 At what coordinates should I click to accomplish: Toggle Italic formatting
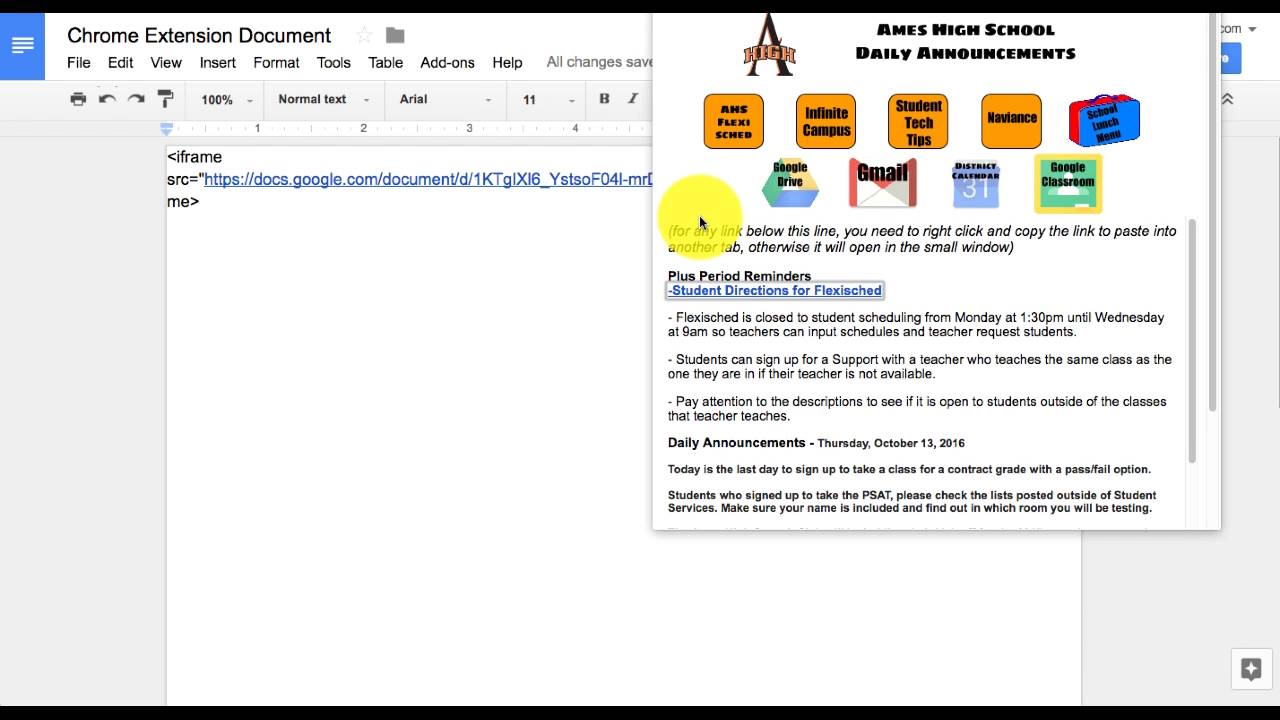[x=632, y=99]
